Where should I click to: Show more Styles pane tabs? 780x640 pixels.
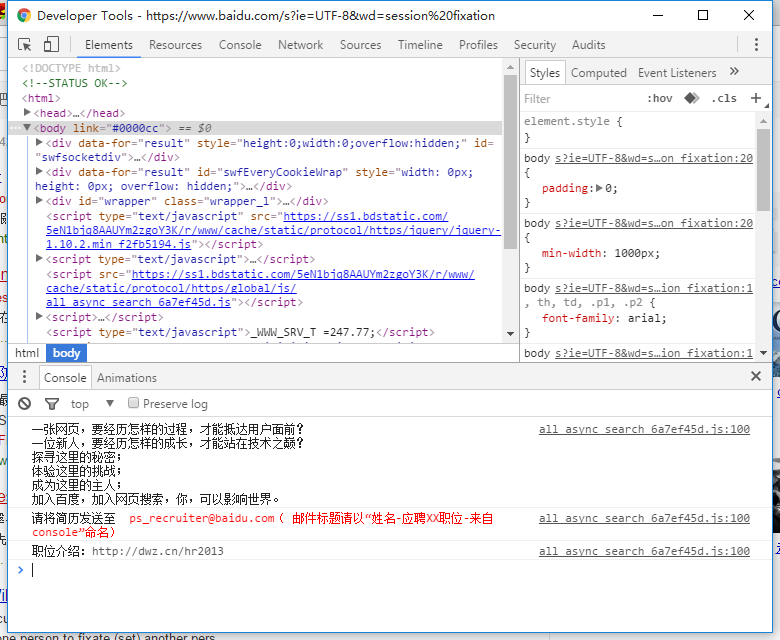pyautogui.click(x=734, y=72)
